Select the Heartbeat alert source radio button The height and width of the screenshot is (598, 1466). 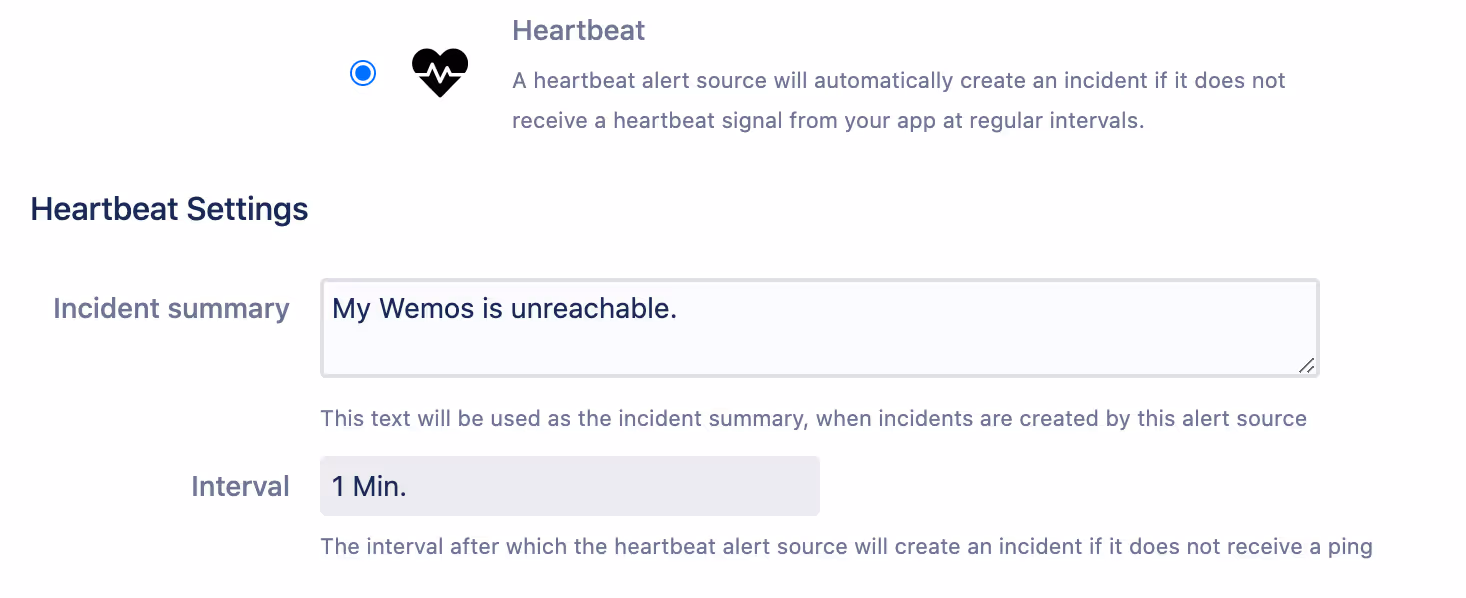click(x=363, y=72)
